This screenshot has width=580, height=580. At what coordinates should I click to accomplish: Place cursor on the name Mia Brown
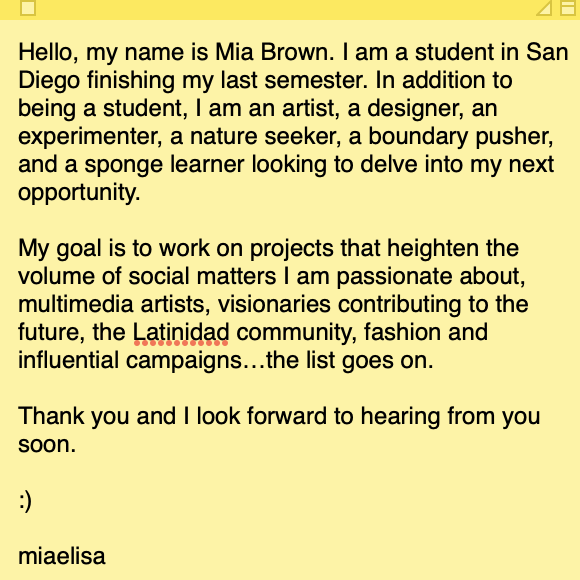pos(275,52)
